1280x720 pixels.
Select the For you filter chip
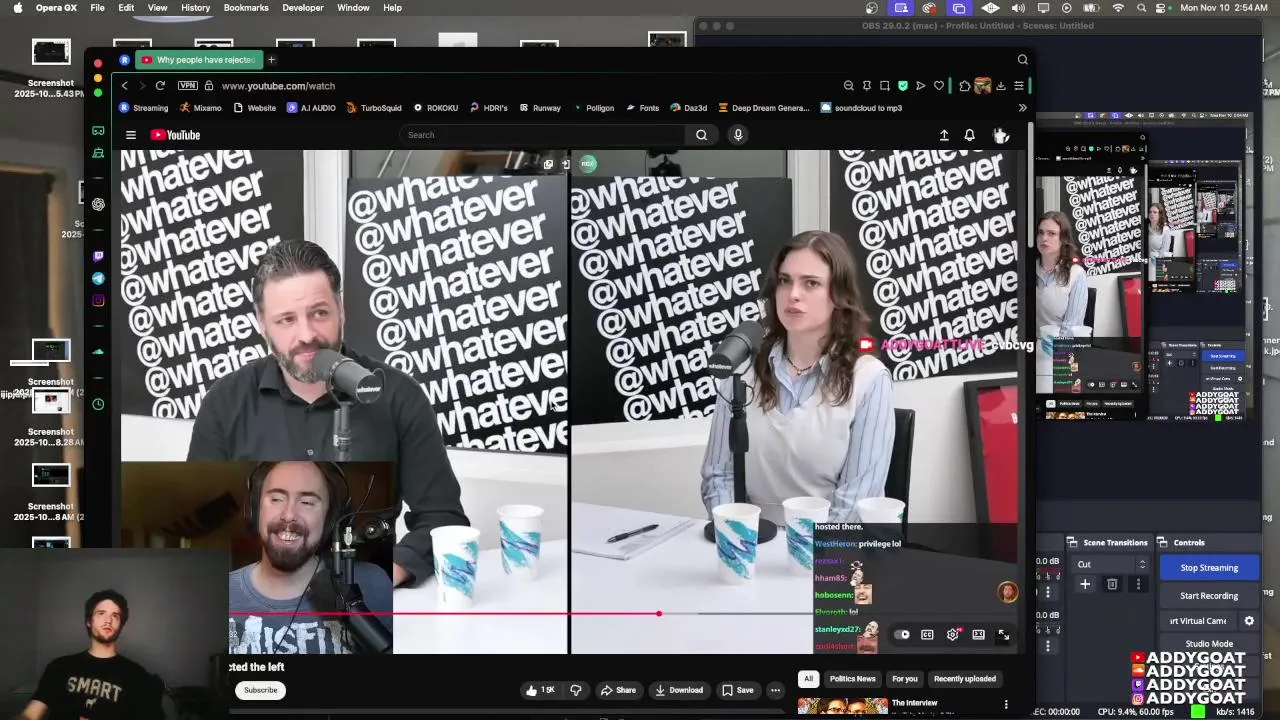pyautogui.click(x=904, y=679)
